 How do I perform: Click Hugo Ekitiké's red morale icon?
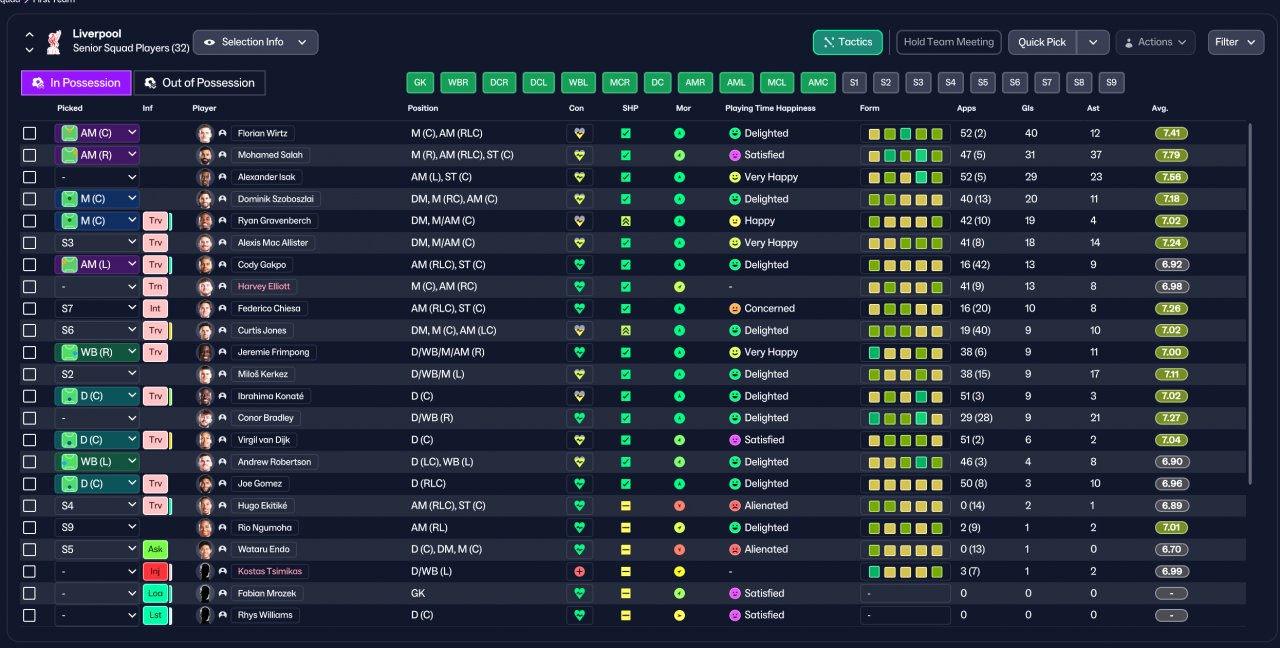click(680, 506)
